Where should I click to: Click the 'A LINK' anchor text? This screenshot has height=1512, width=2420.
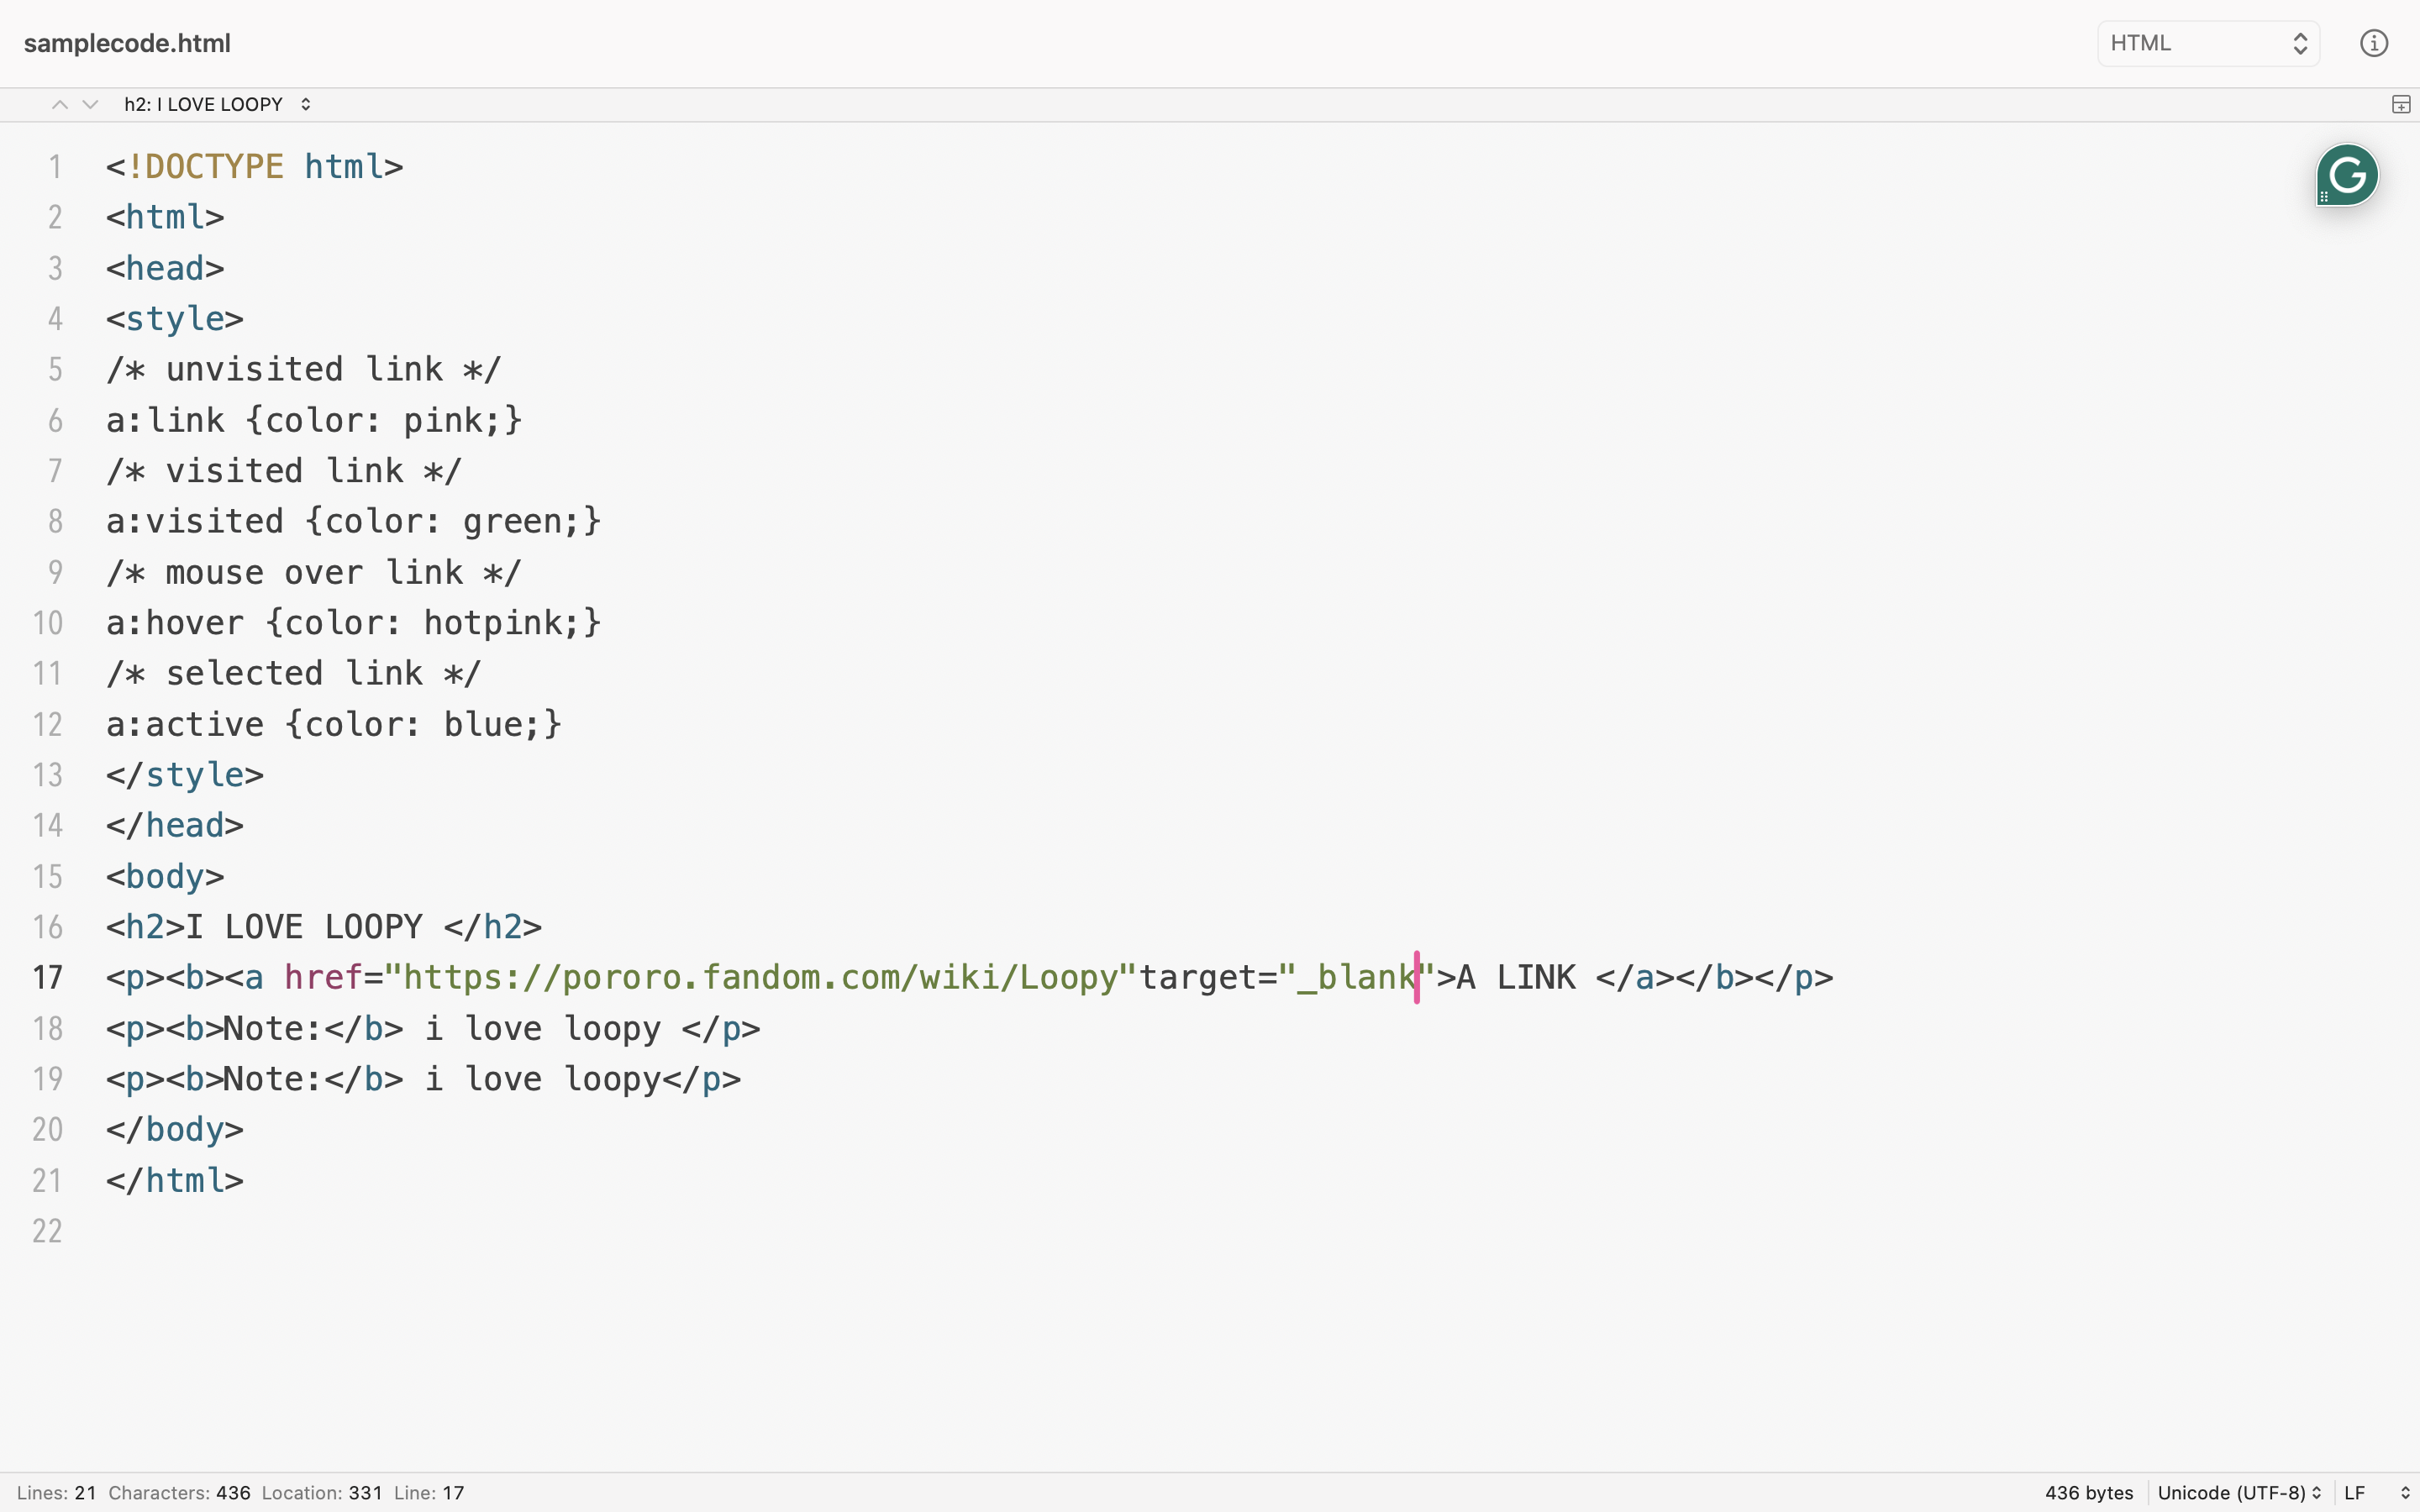pyautogui.click(x=1516, y=977)
